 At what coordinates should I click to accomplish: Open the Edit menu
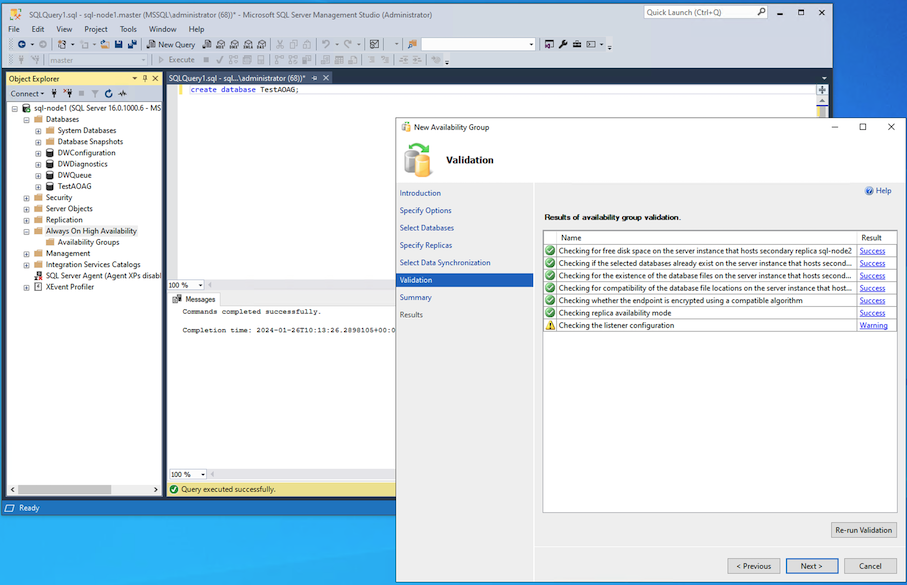[38, 29]
